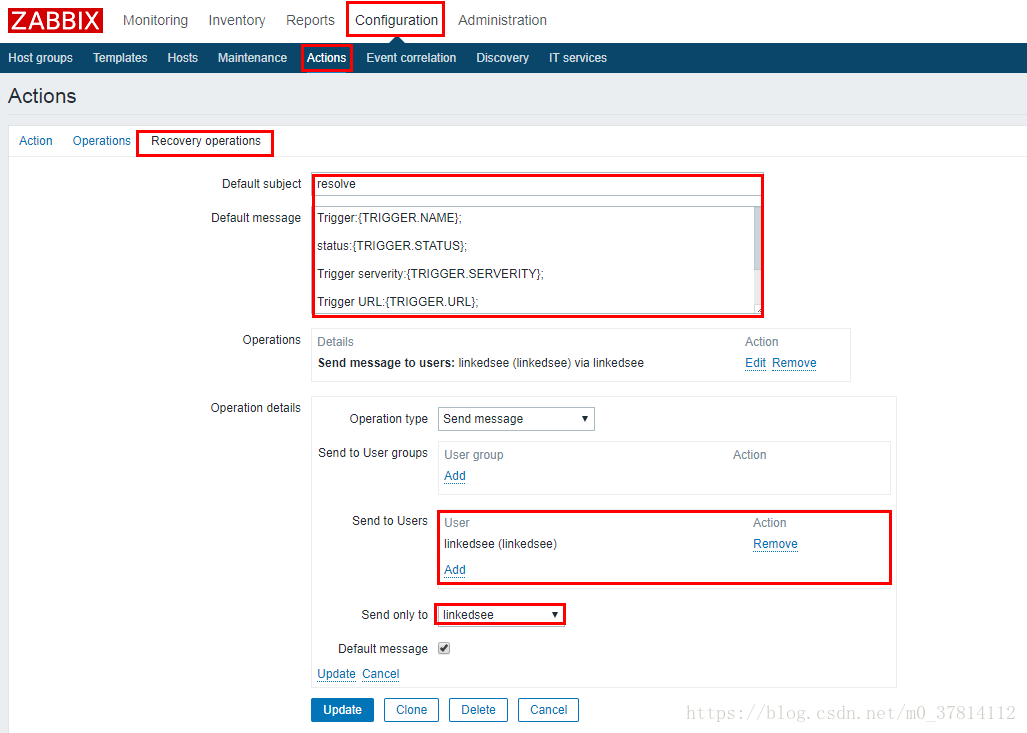
Task: Open the Monitoring menu
Action: pos(155,20)
